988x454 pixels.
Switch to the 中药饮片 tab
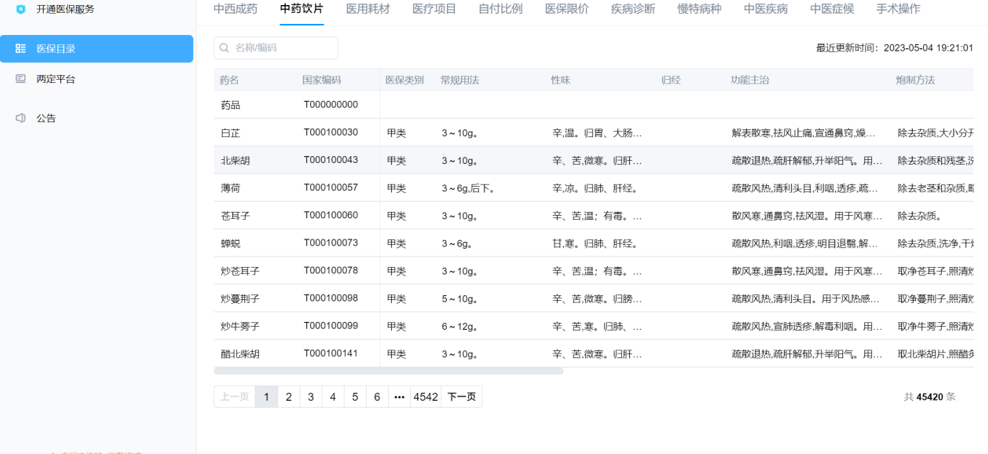pos(302,9)
